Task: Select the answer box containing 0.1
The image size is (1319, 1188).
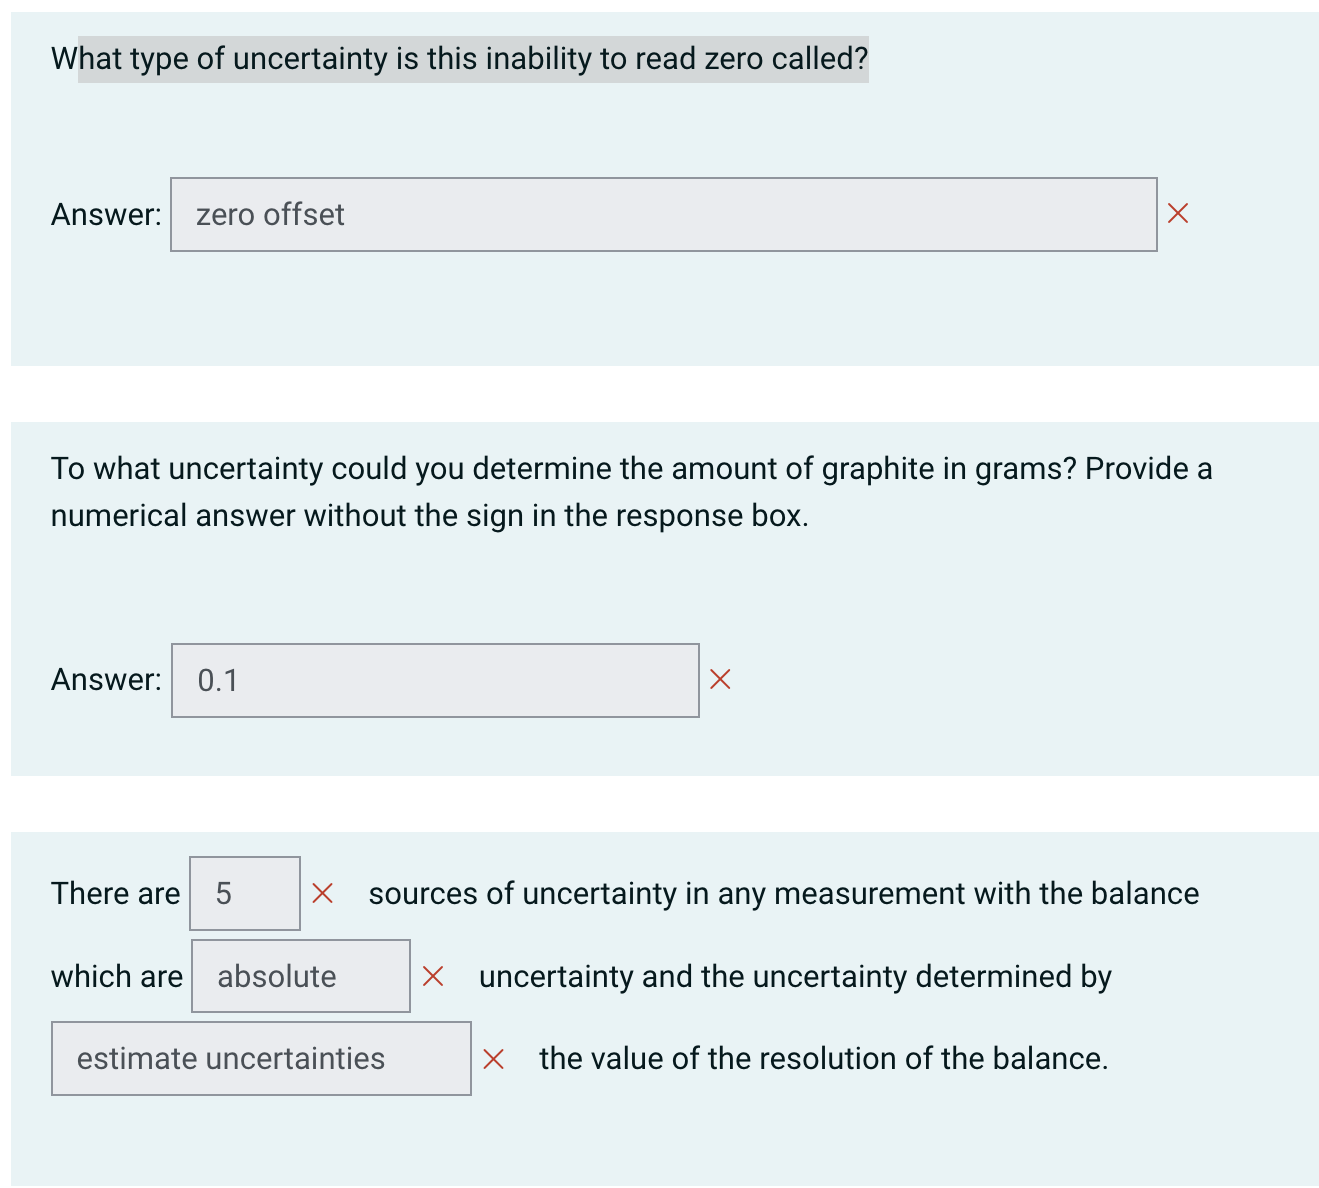Action: tap(435, 679)
